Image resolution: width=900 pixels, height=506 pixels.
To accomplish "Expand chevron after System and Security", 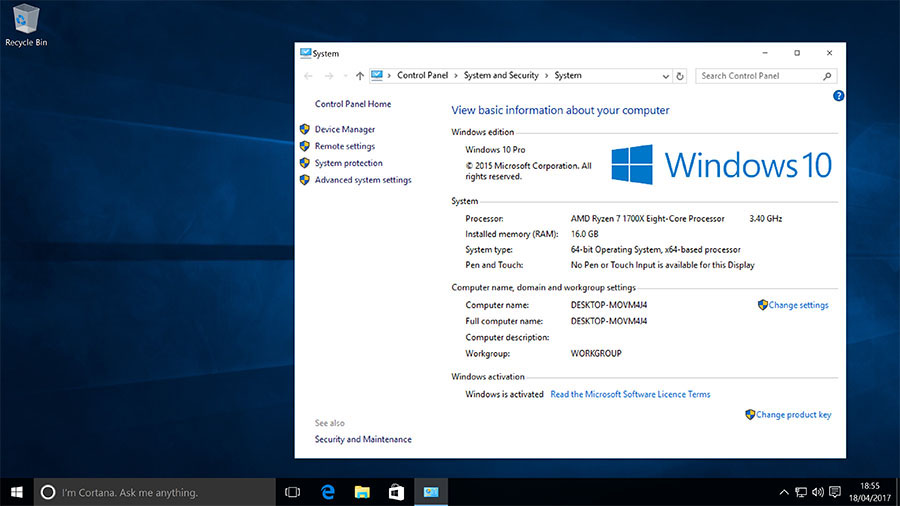I will (x=546, y=75).
